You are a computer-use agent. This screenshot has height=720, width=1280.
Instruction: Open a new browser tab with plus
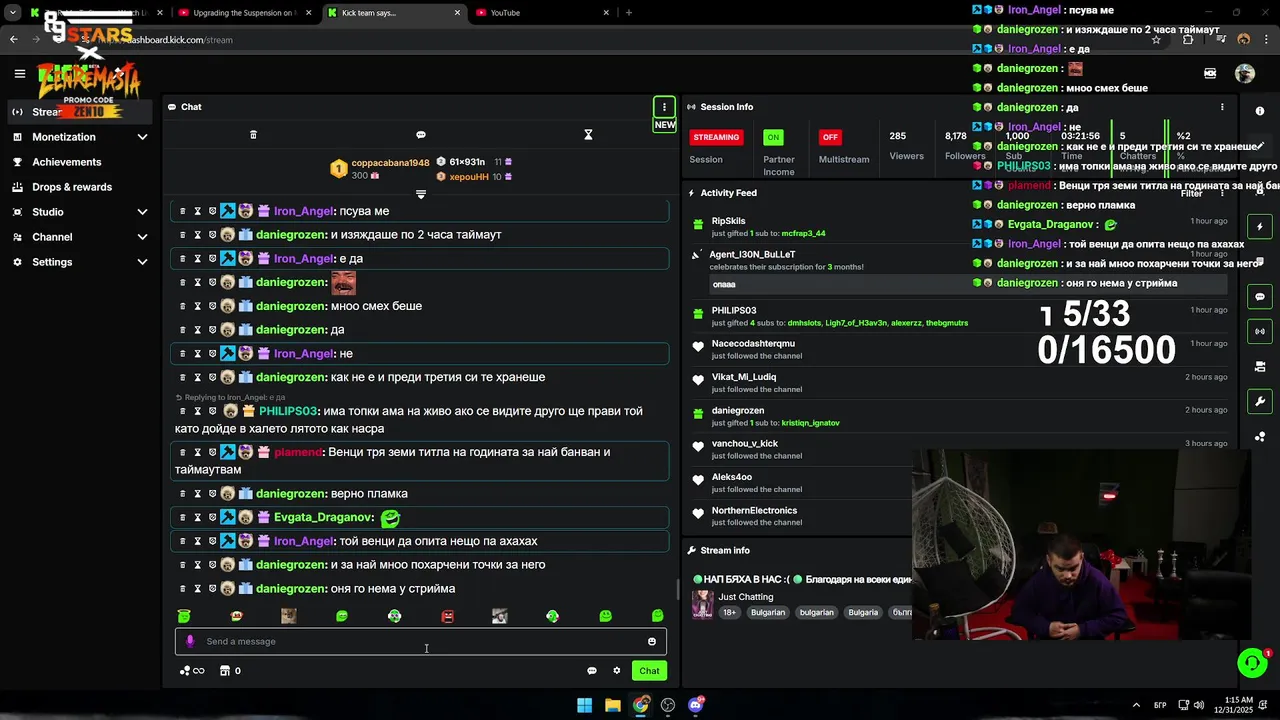click(x=629, y=13)
